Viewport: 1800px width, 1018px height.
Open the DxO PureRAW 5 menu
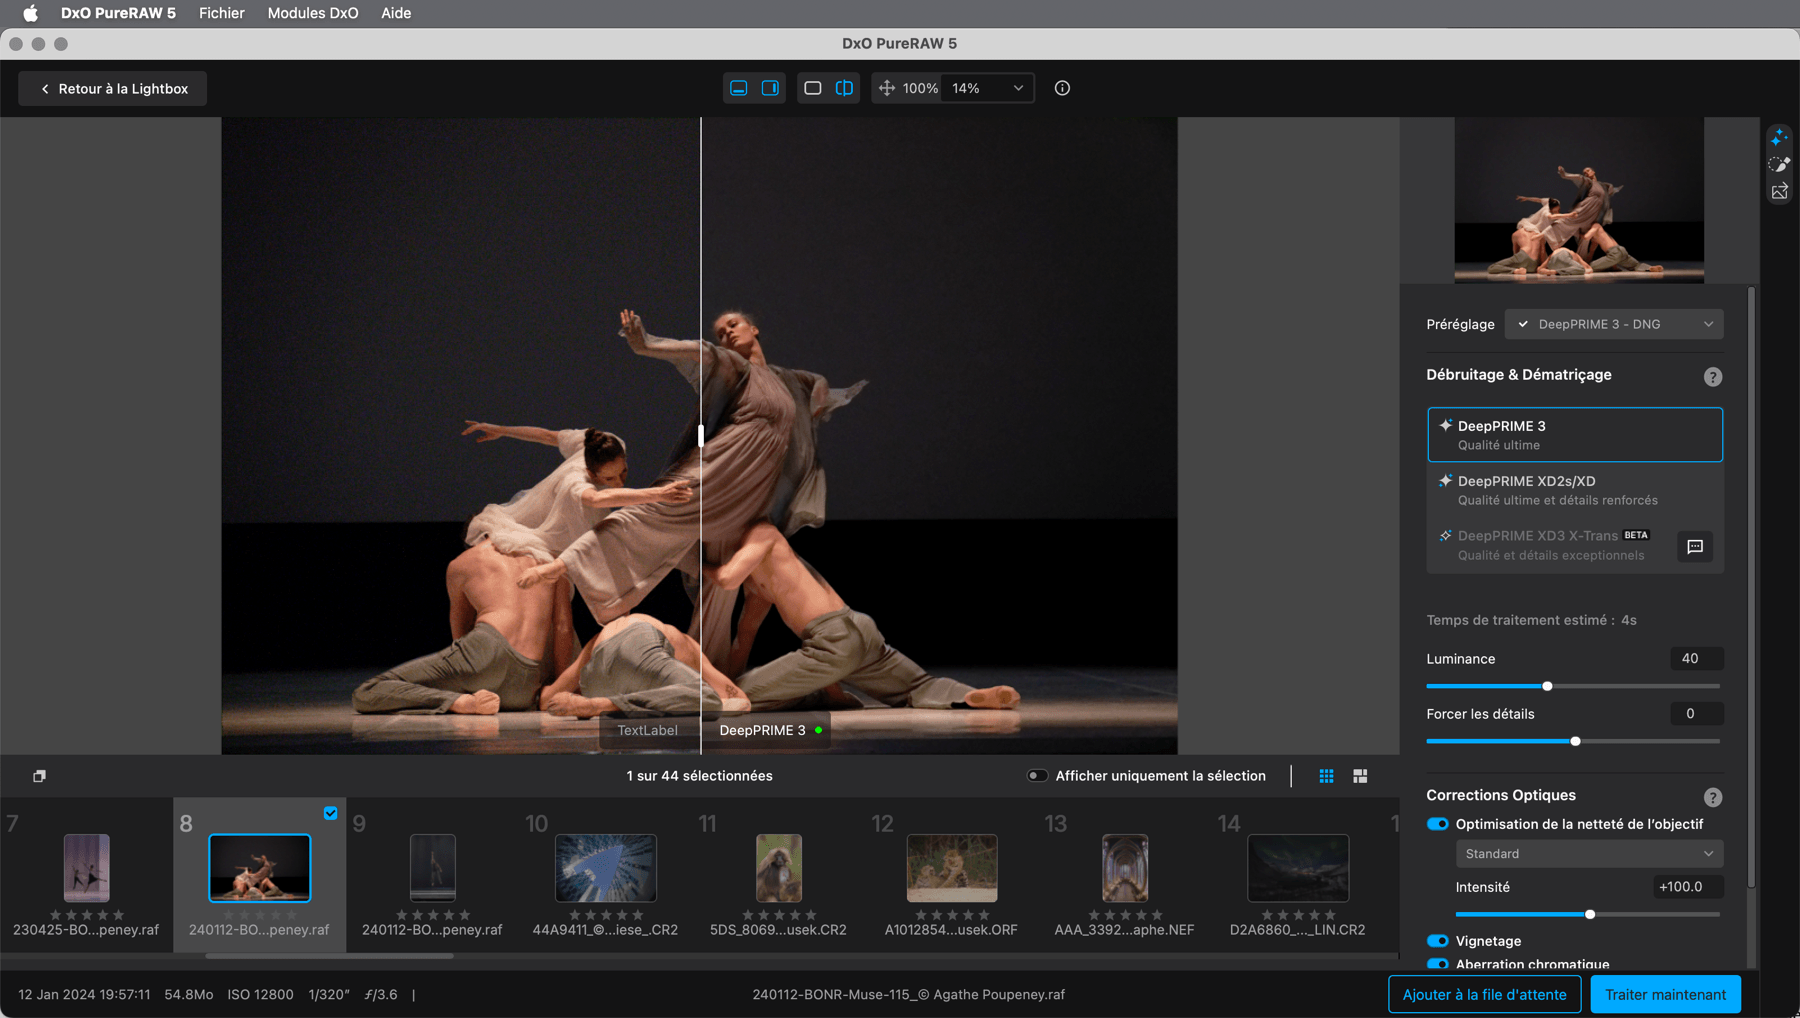[118, 13]
